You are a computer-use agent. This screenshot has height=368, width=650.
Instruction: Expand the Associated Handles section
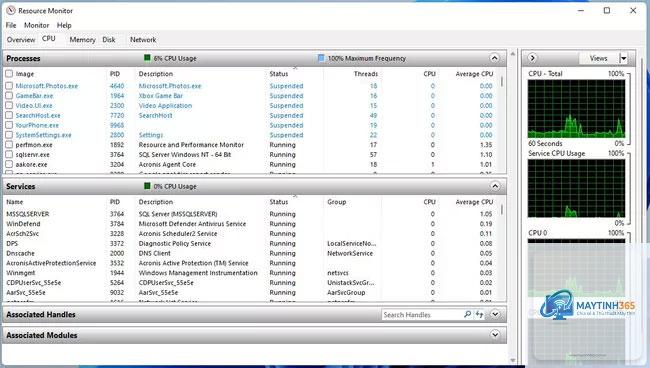495,314
